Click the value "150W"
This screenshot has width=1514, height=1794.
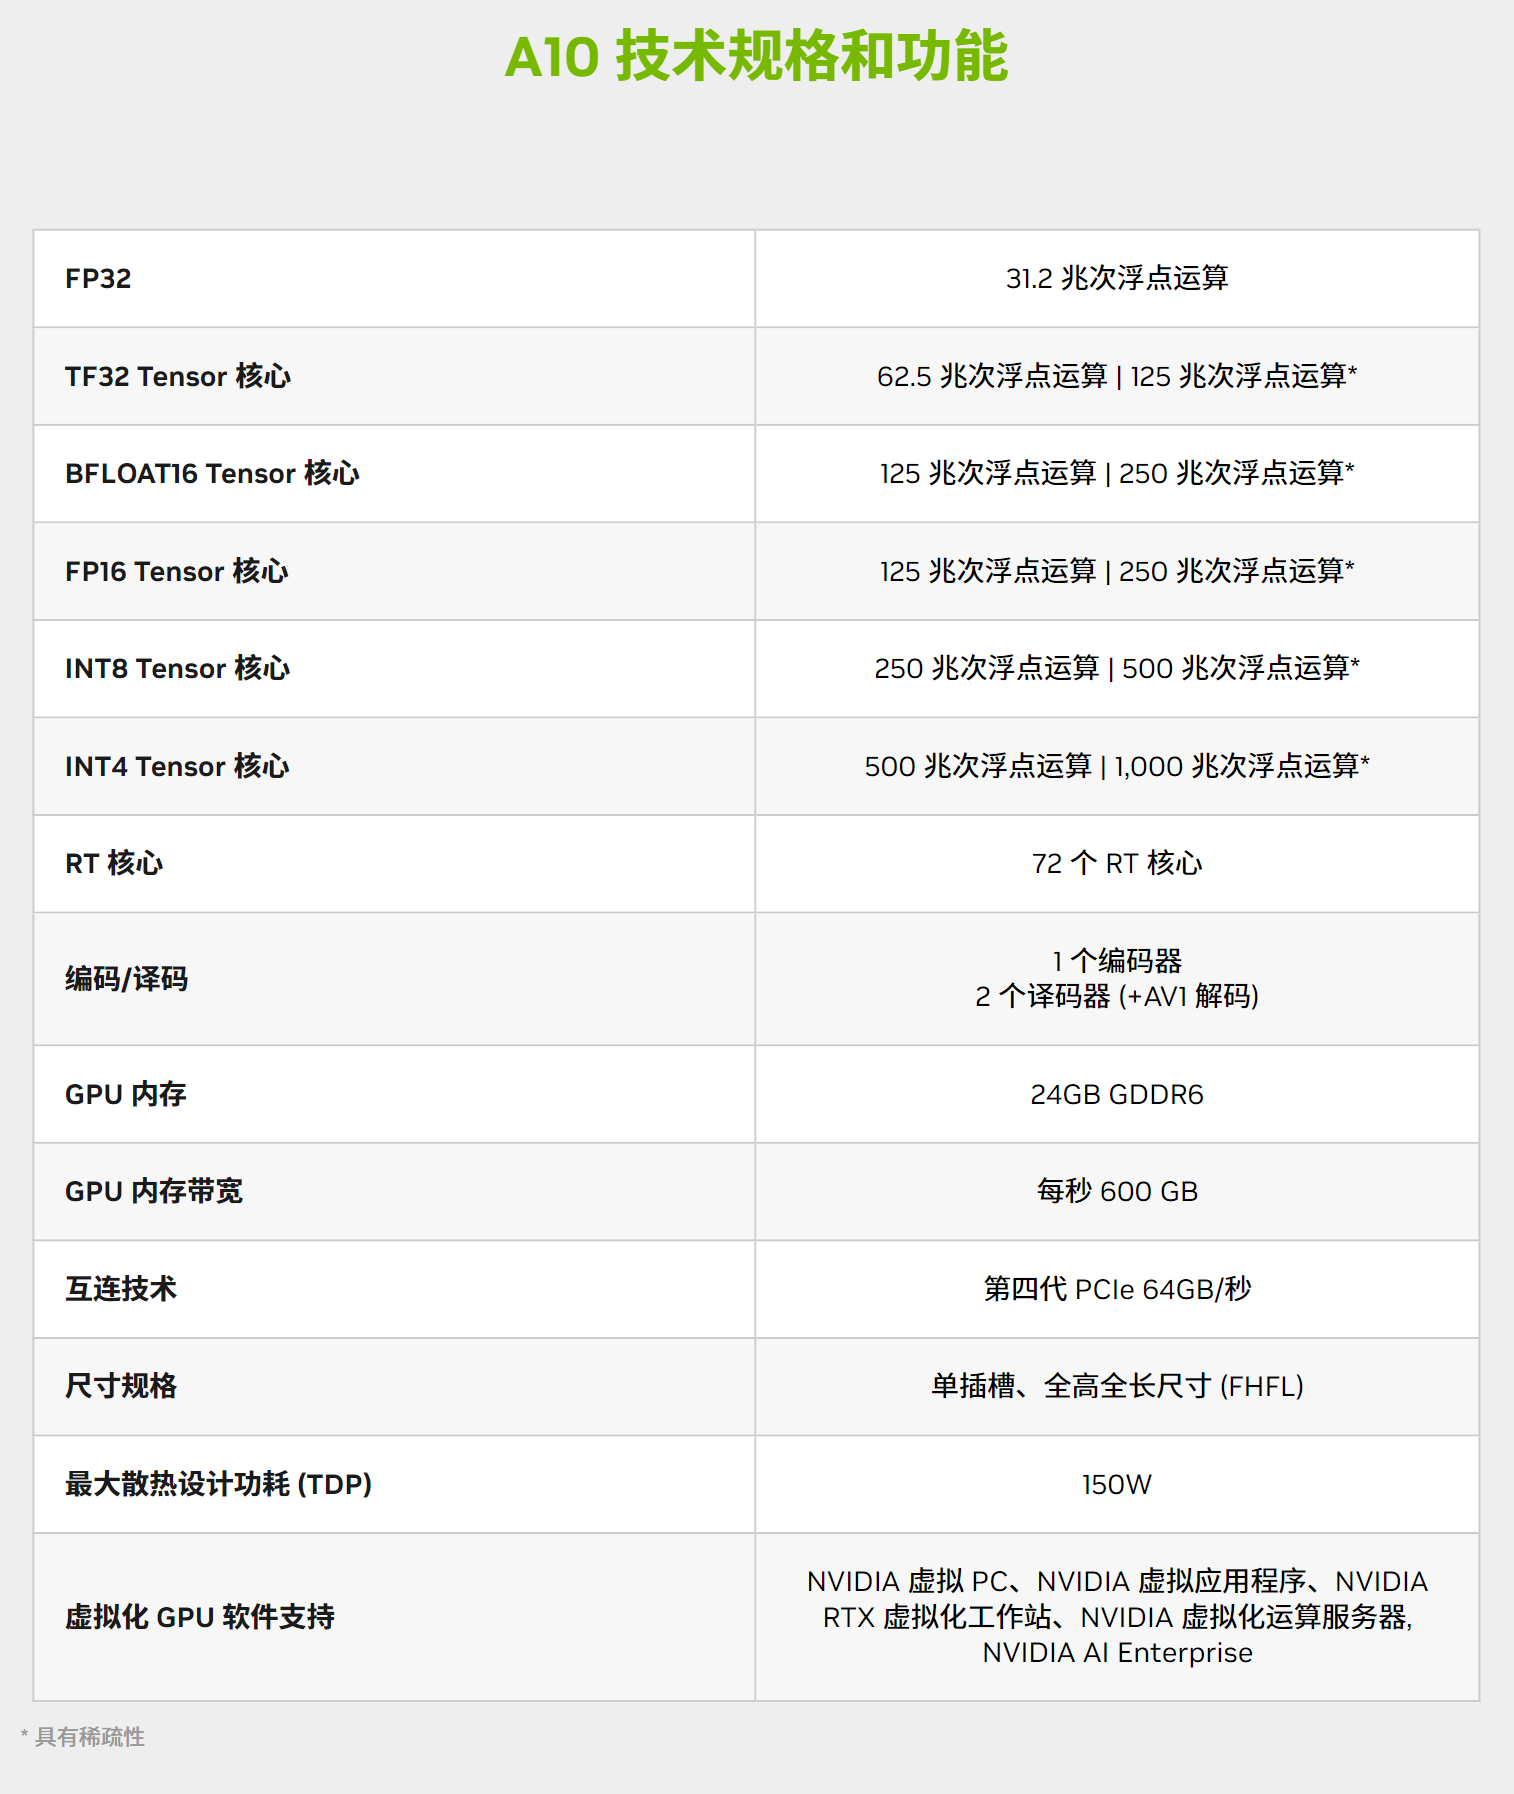tap(1117, 1484)
